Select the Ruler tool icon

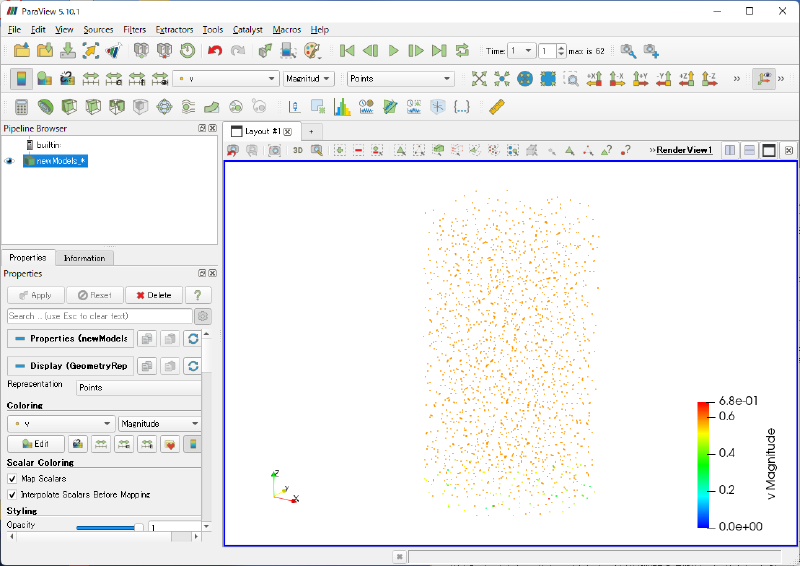[497, 107]
